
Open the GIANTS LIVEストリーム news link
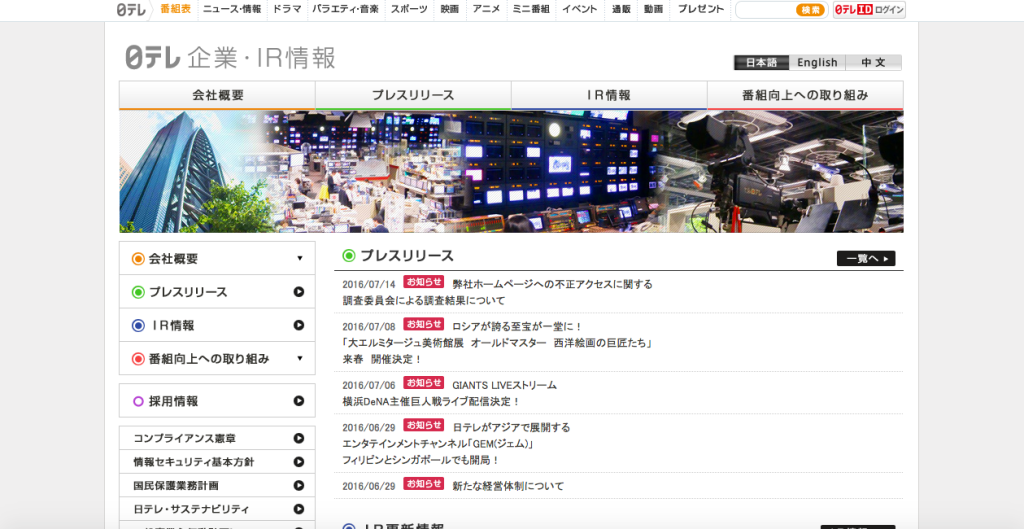tap(504, 385)
